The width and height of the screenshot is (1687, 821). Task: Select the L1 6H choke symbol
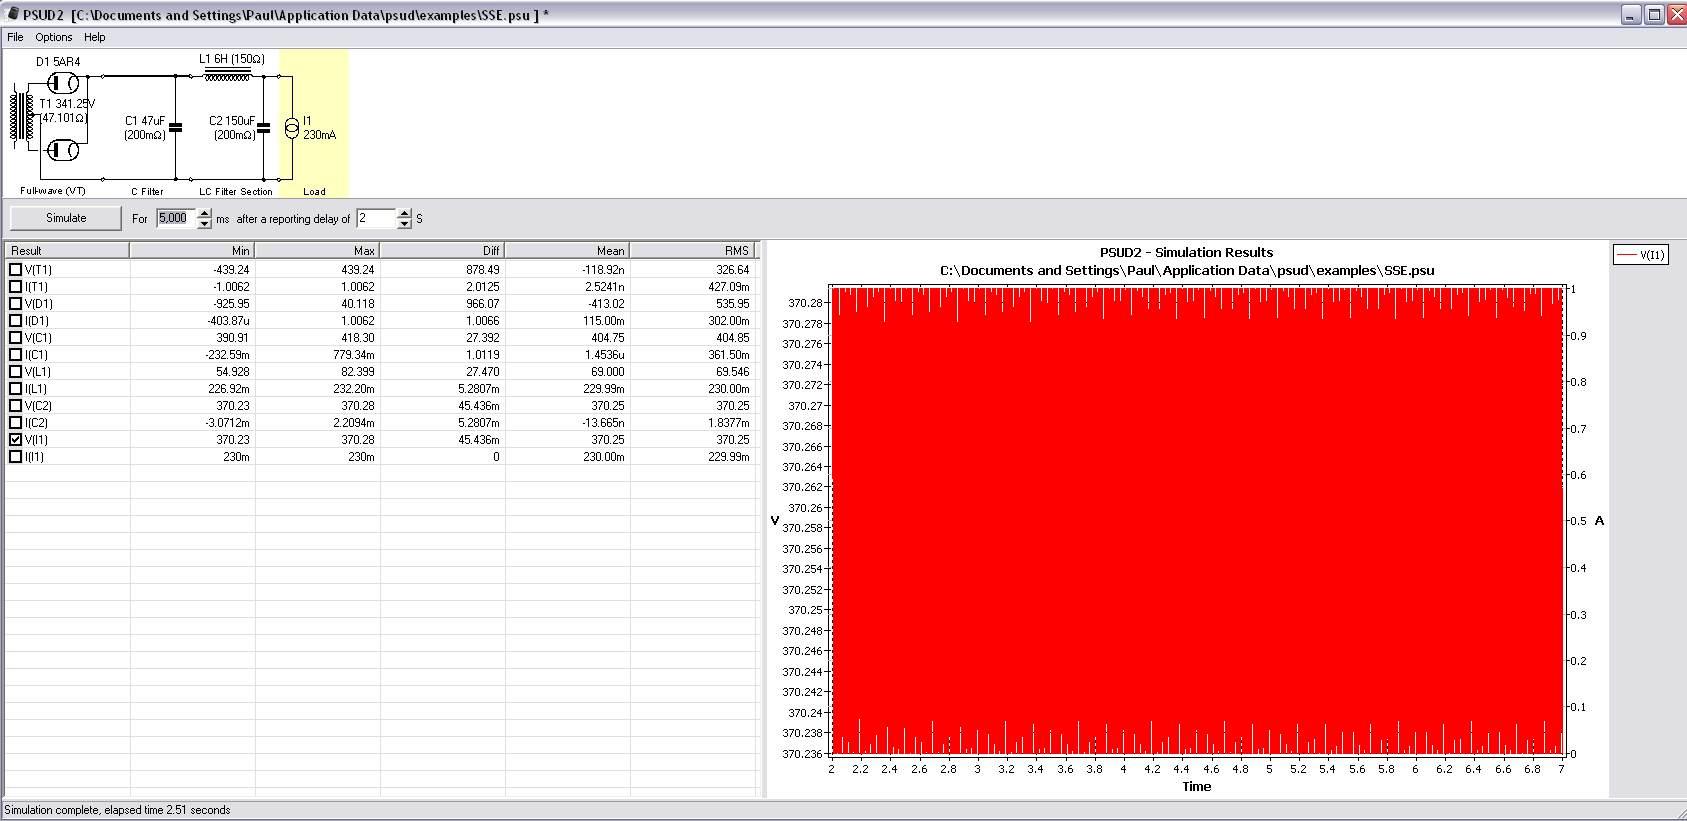click(227, 74)
